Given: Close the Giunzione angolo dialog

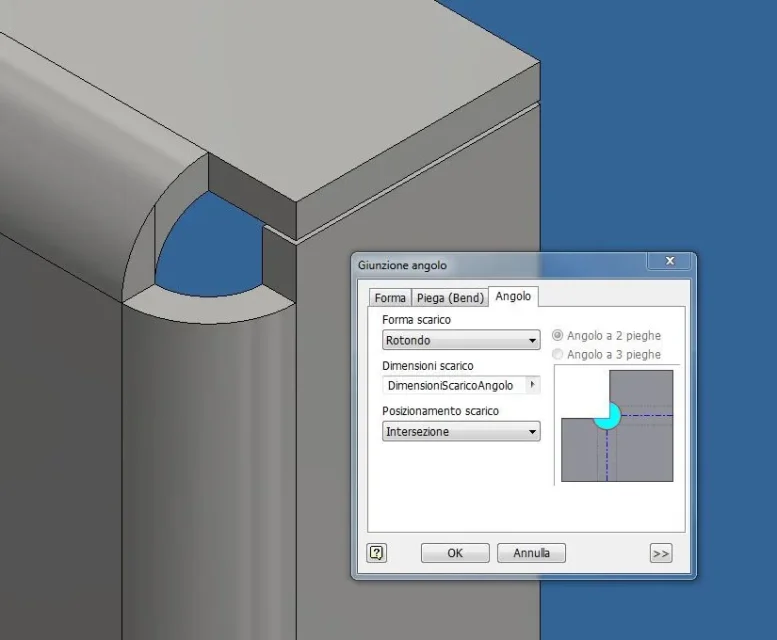Looking at the screenshot, I should 669,261.
